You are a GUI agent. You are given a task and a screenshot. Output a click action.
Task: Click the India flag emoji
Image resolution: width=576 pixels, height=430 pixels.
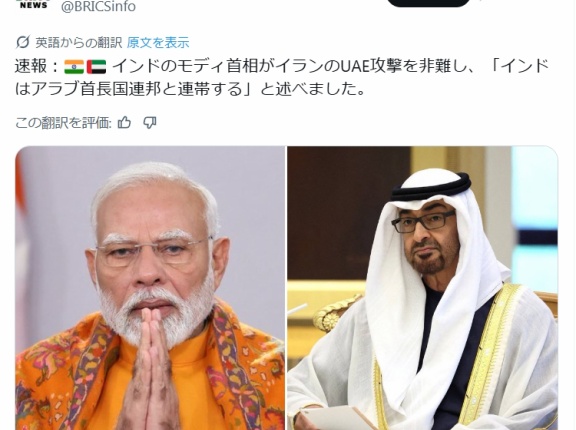click(74, 67)
